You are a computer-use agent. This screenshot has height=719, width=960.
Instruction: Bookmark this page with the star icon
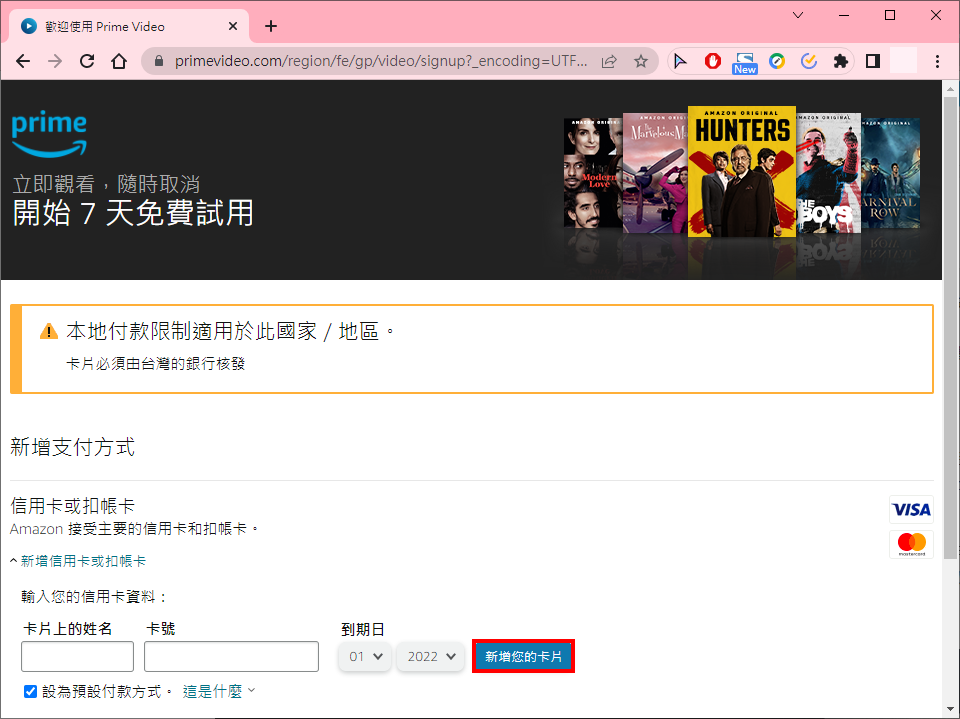point(640,61)
